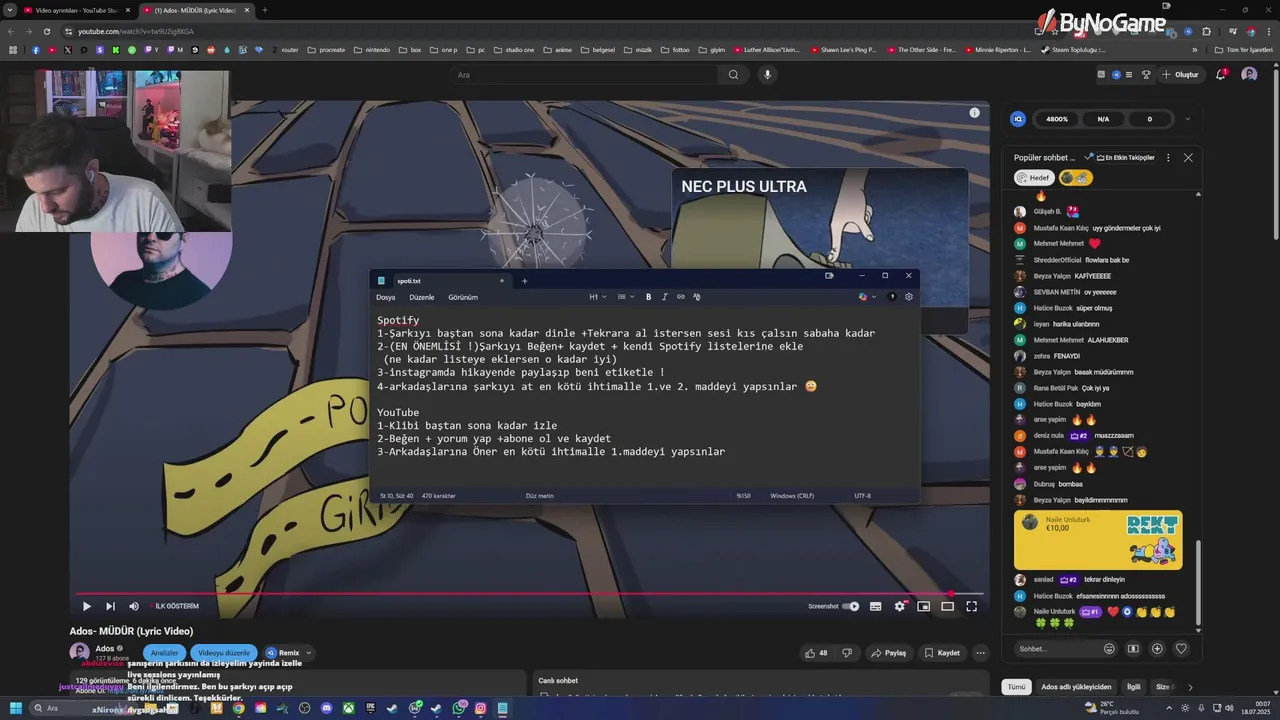Click the blue IQ badge

[1019, 119]
